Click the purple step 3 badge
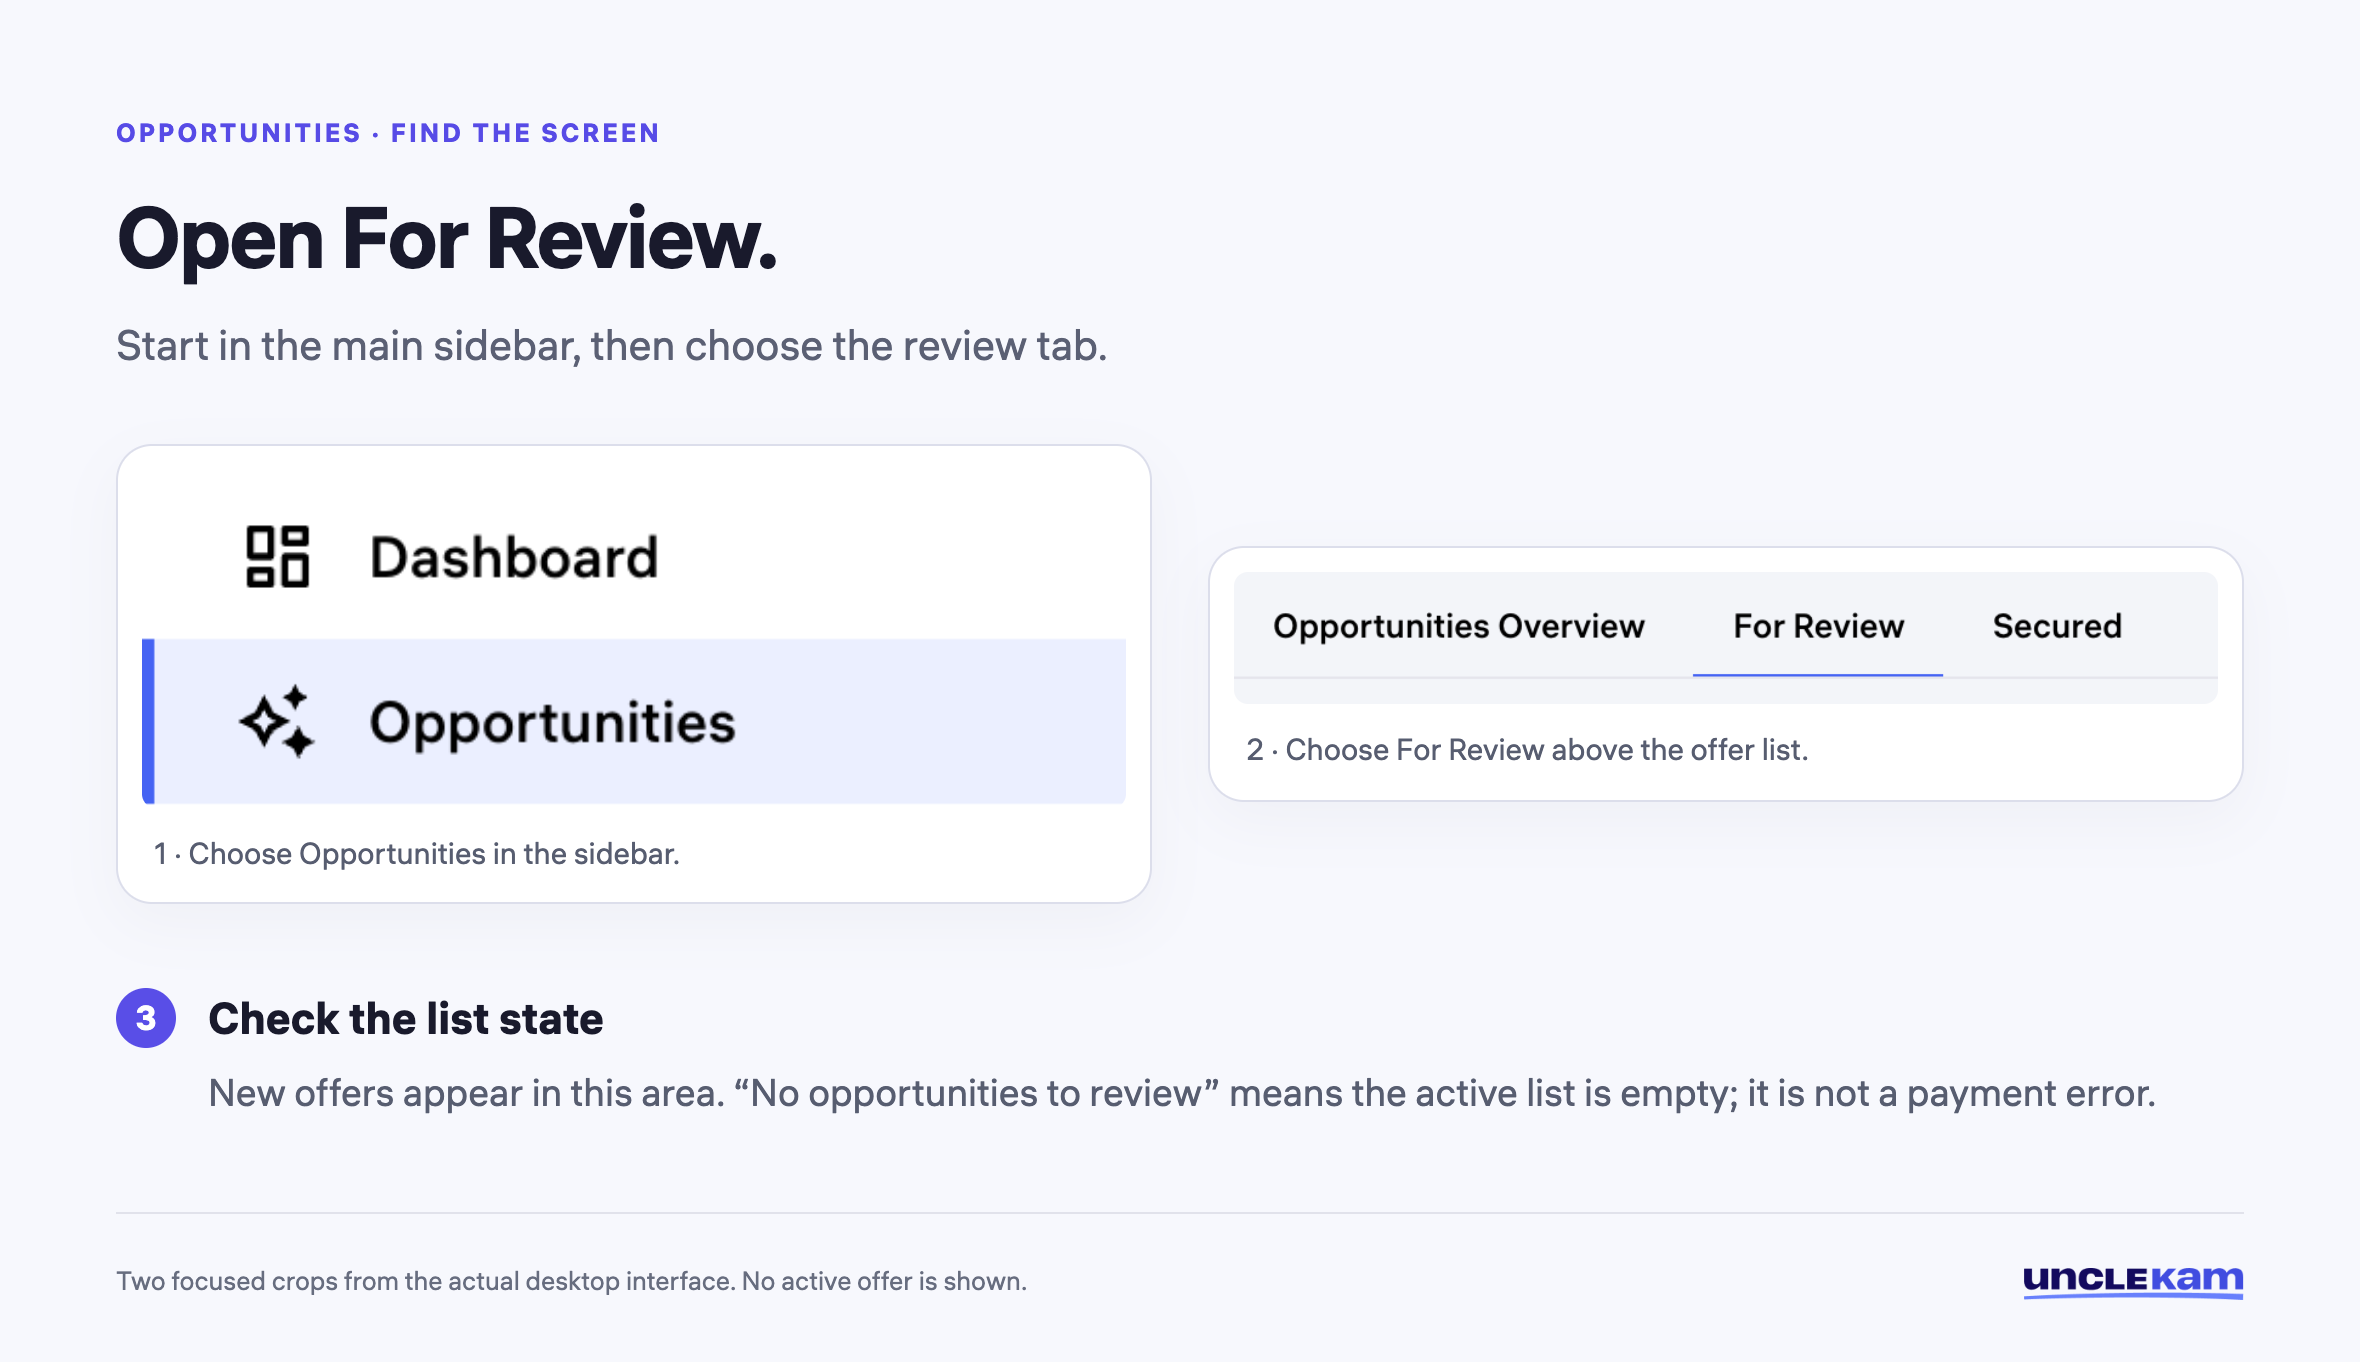This screenshot has height=1362, width=2360. [146, 1018]
